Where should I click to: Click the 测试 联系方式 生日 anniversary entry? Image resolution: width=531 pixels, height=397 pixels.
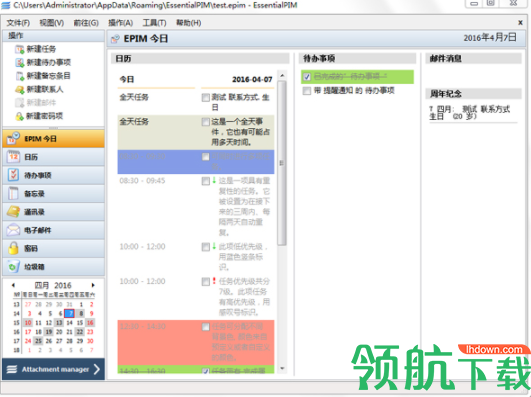tap(470, 113)
